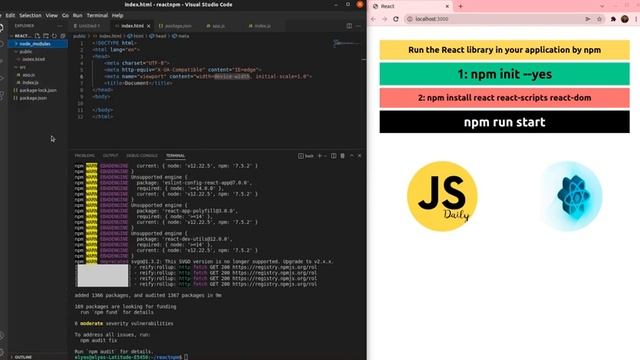Open Chrome extensions puzzle icon

coord(613,19)
